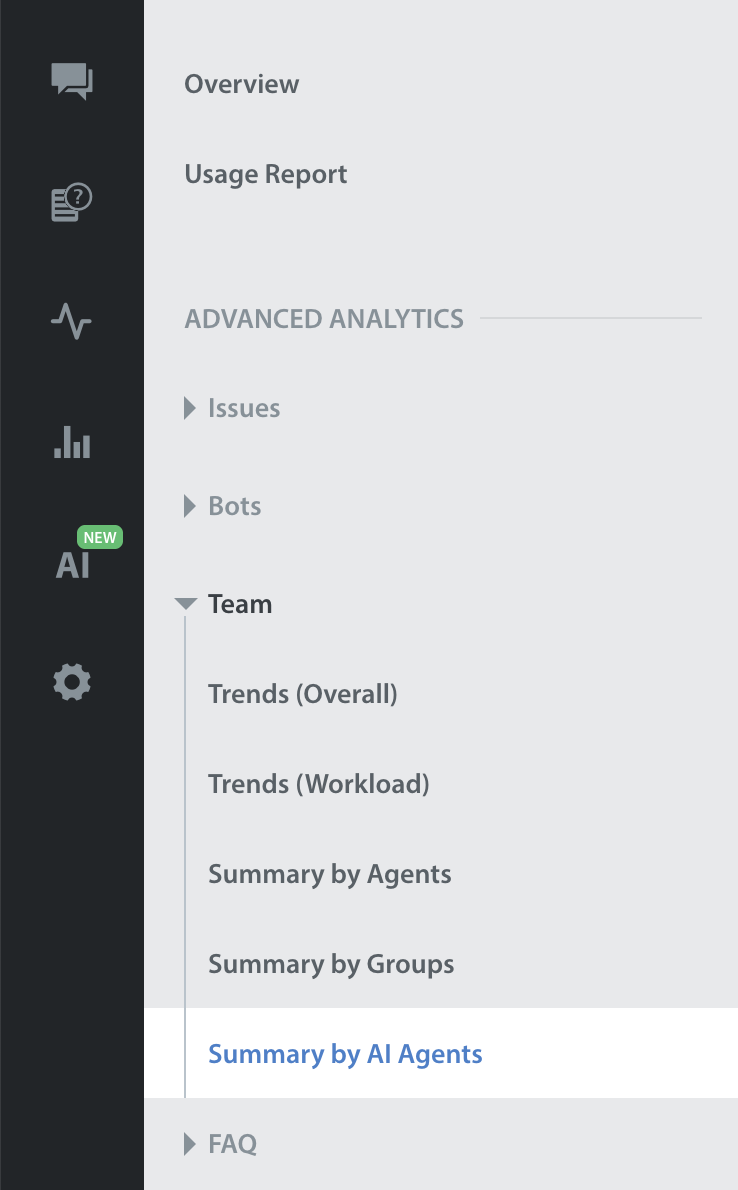
Task: Click the Advanced Analytics section header
Action: pos(324,319)
